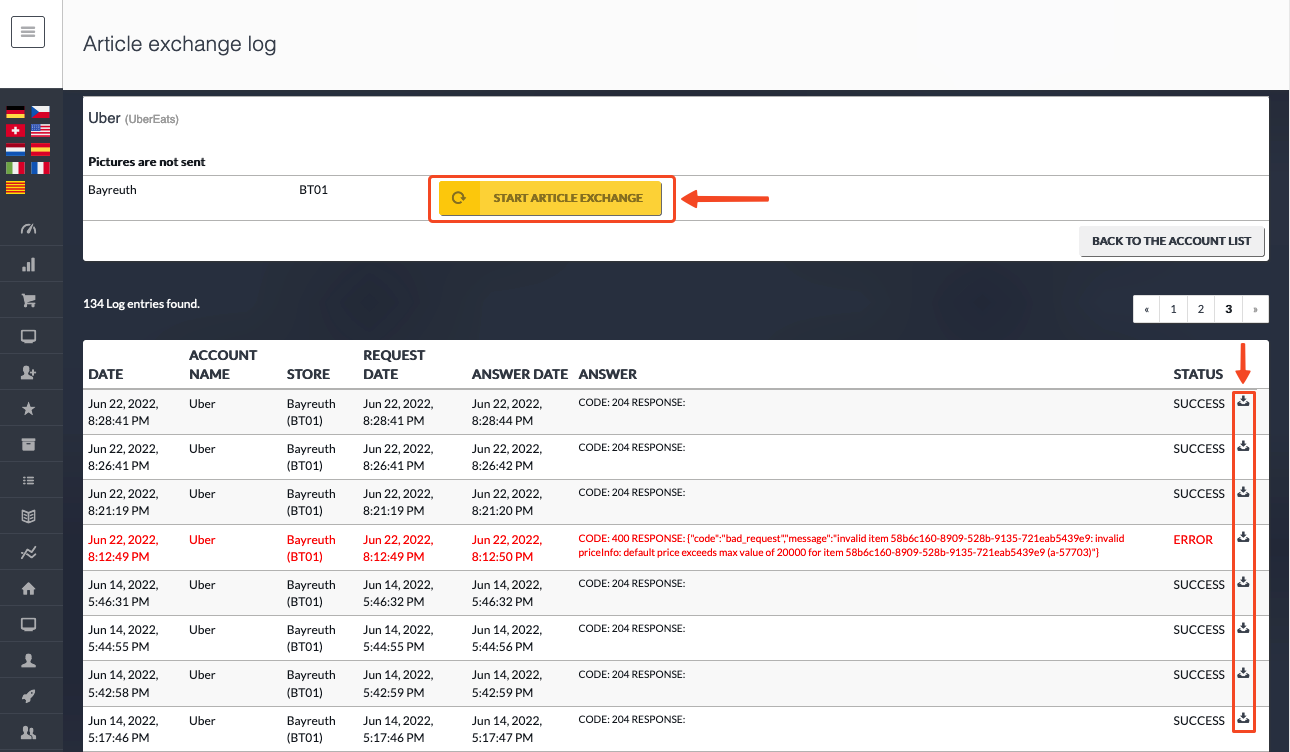This screenshot has height=752, width=1290.
Task: Open the bar chart statistics sidebar icon
Action: [x=29, y=265]
